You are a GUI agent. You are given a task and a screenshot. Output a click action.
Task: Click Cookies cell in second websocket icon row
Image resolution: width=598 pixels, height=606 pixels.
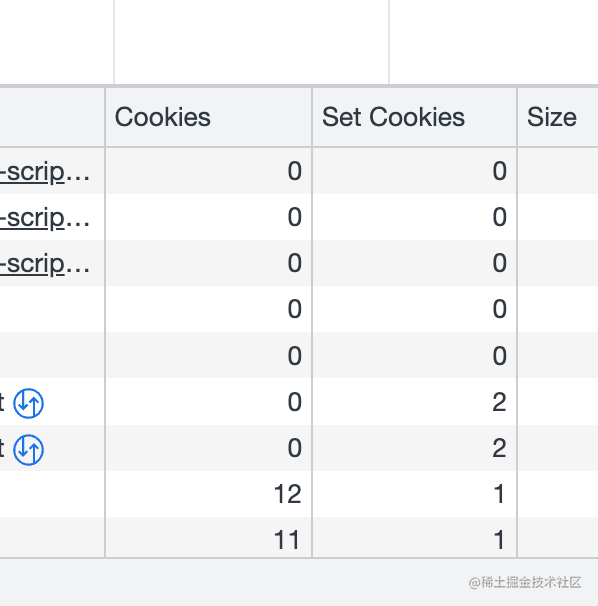point(208,448)
